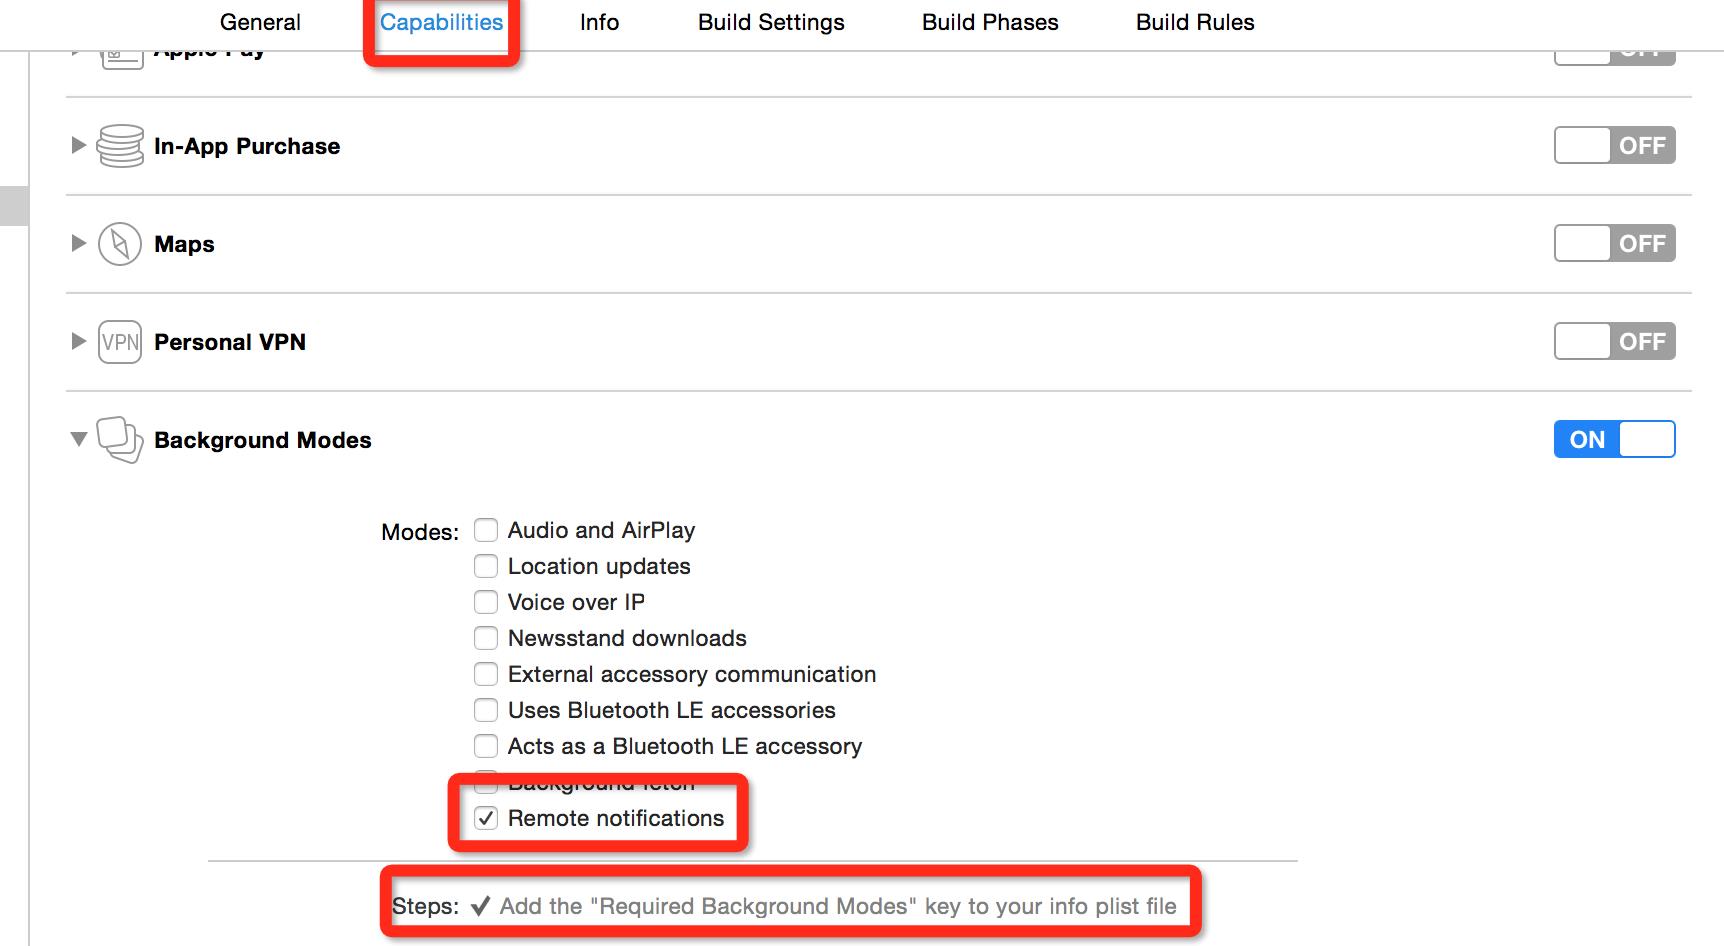Uncheck Remote notifications checkbox

point(486,818)
